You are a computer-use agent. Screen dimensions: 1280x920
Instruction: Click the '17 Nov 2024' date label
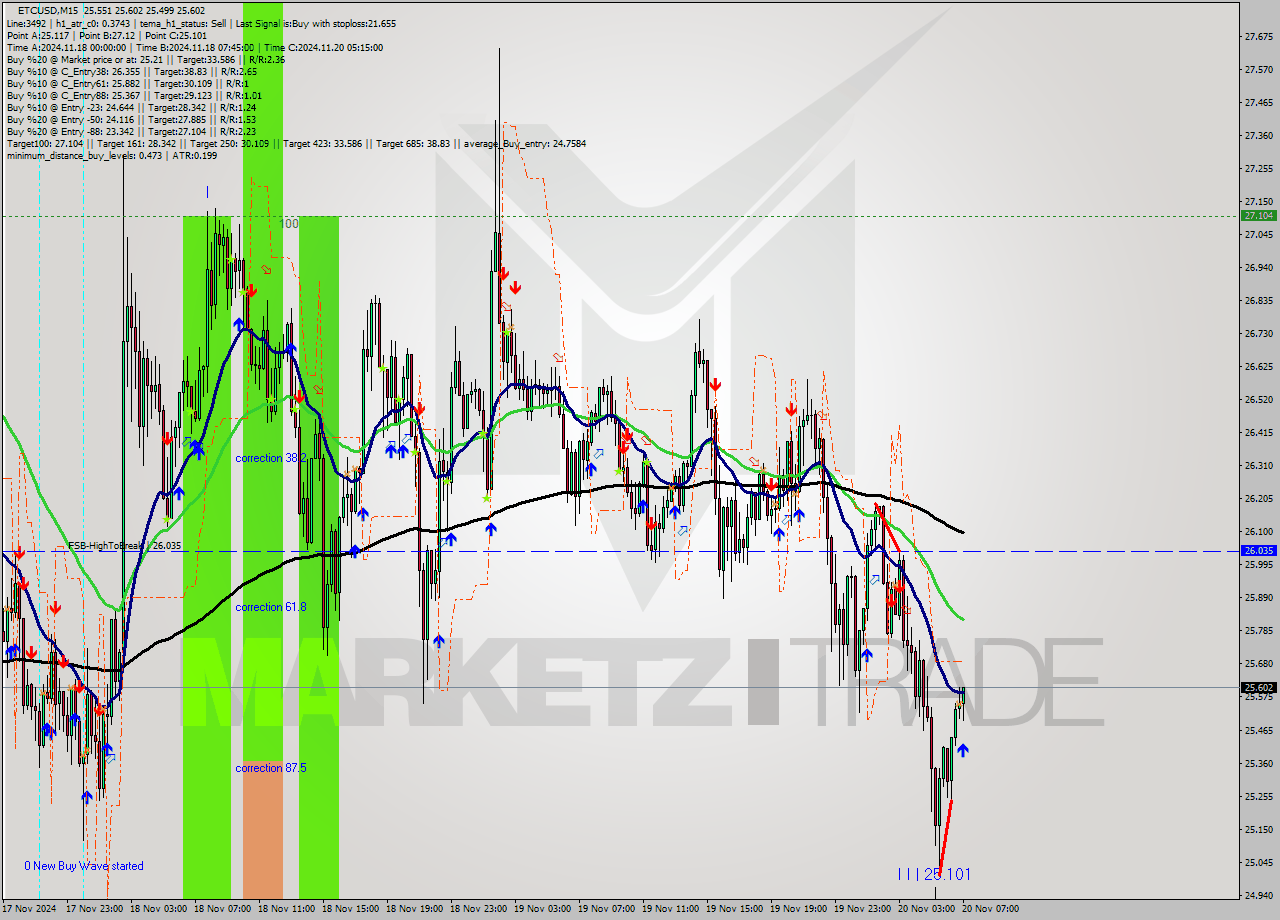(30, 909)
